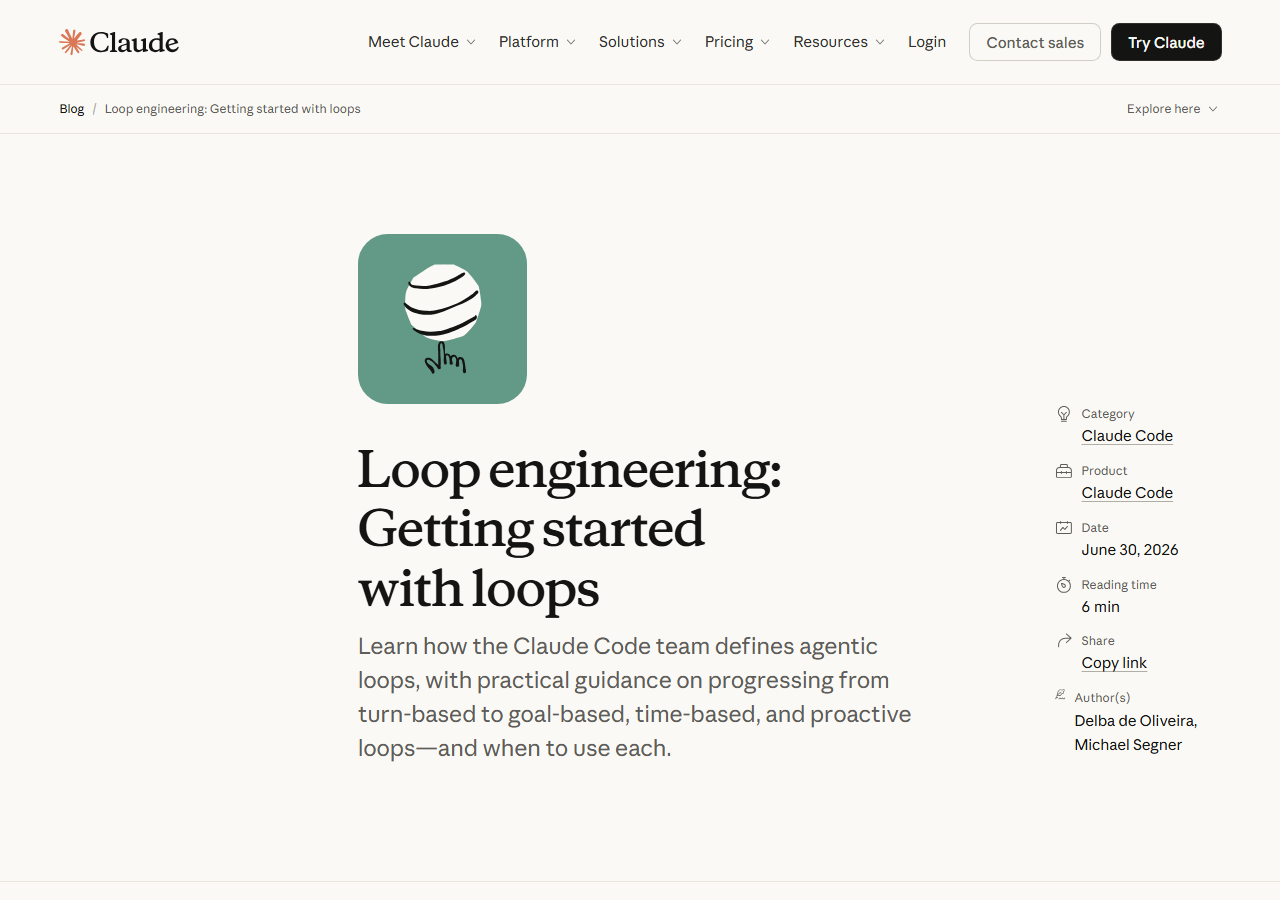Click the Share arrow icon
The height and width of the screenshot is (900, 1280).
pos(1064,641)
